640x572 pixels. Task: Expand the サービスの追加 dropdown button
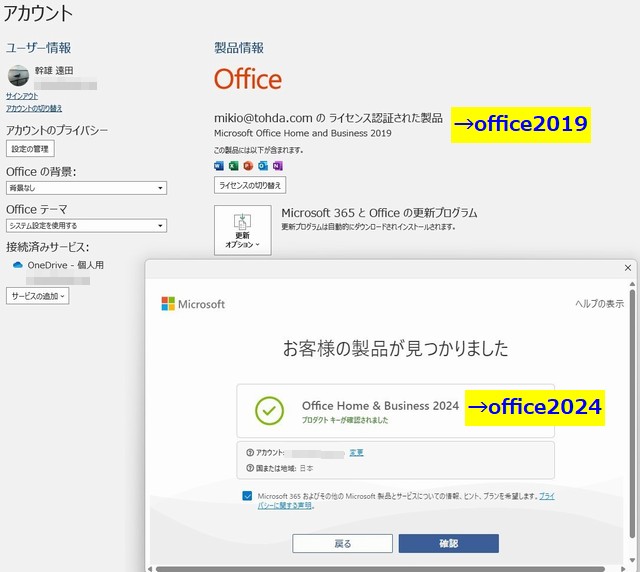[38, 296]
